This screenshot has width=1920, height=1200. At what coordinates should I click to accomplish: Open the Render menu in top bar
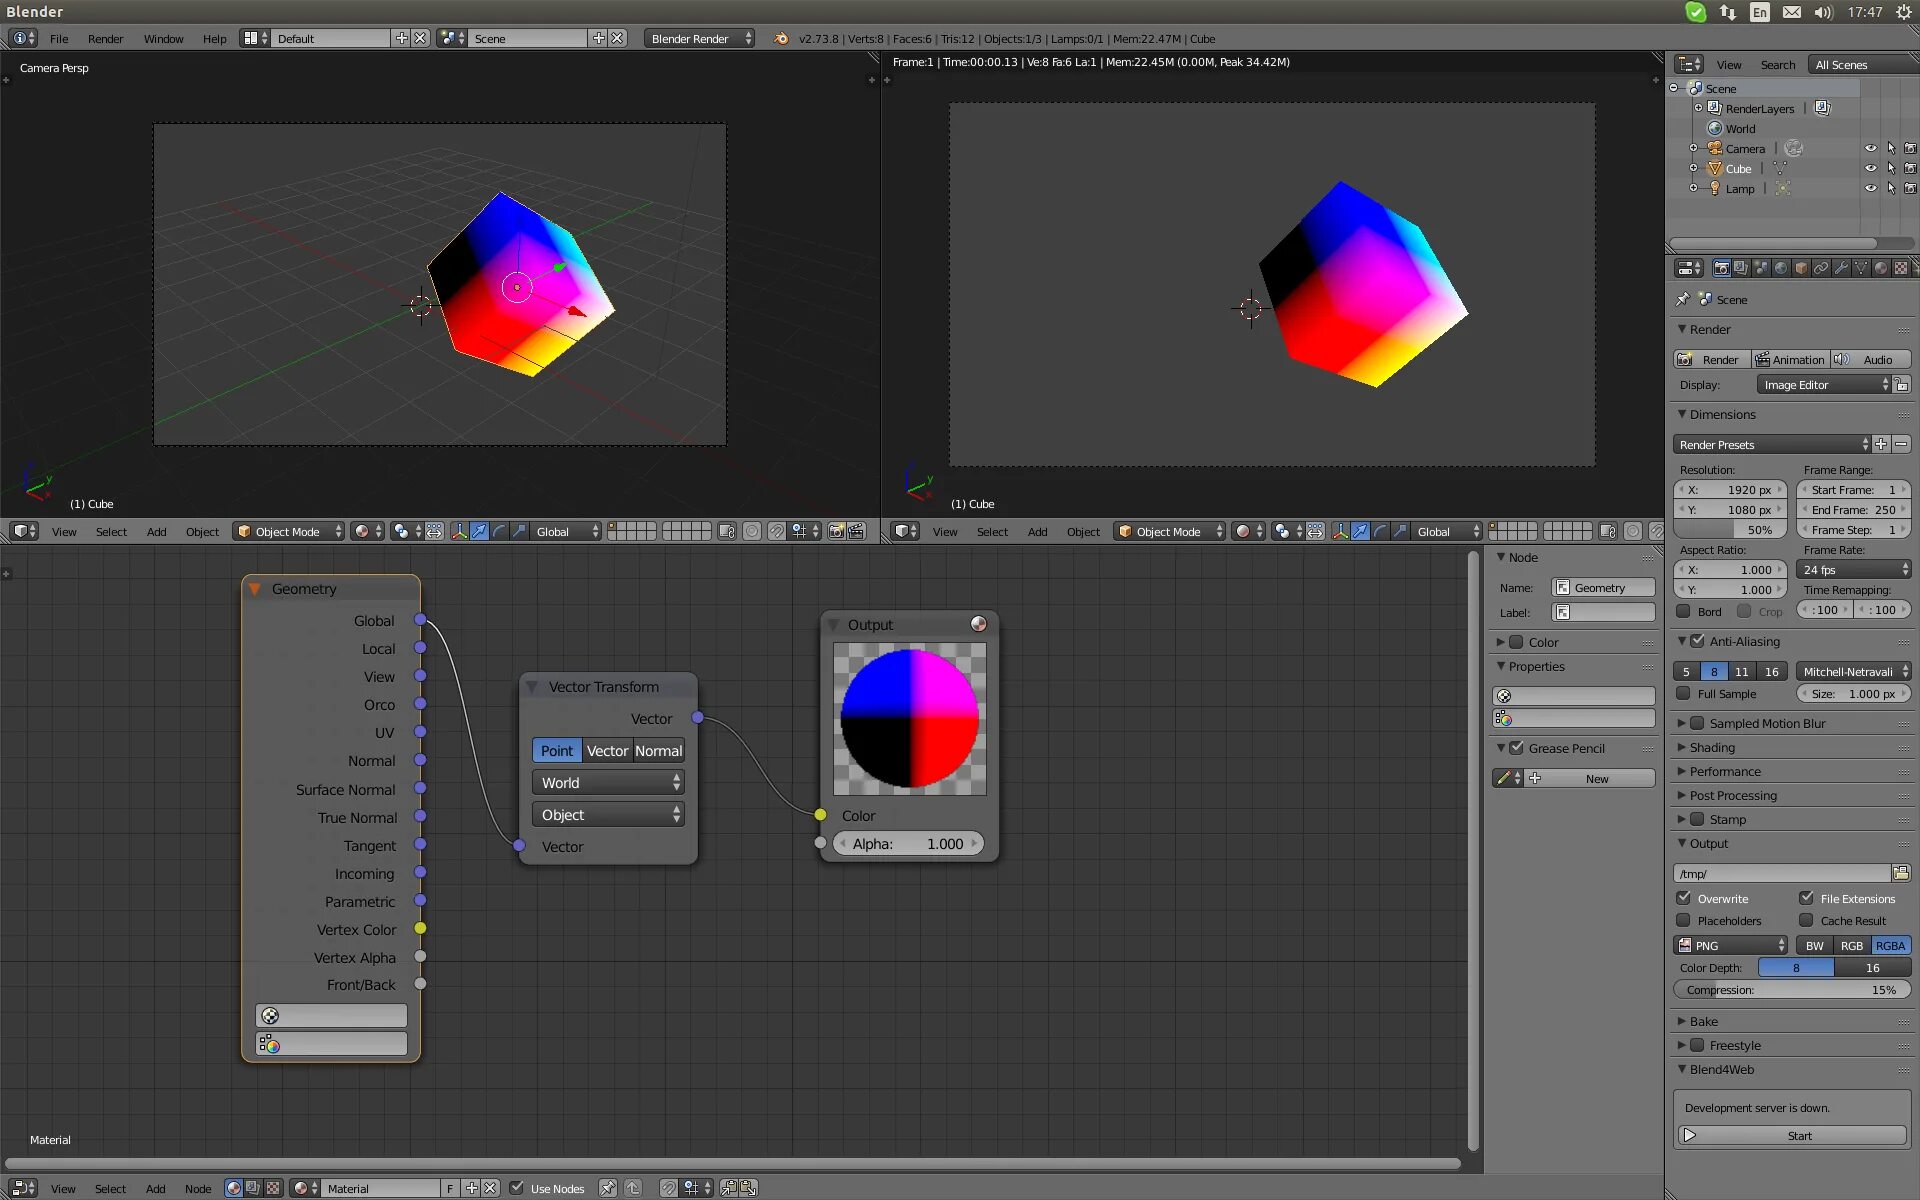[x=105, y=38]
